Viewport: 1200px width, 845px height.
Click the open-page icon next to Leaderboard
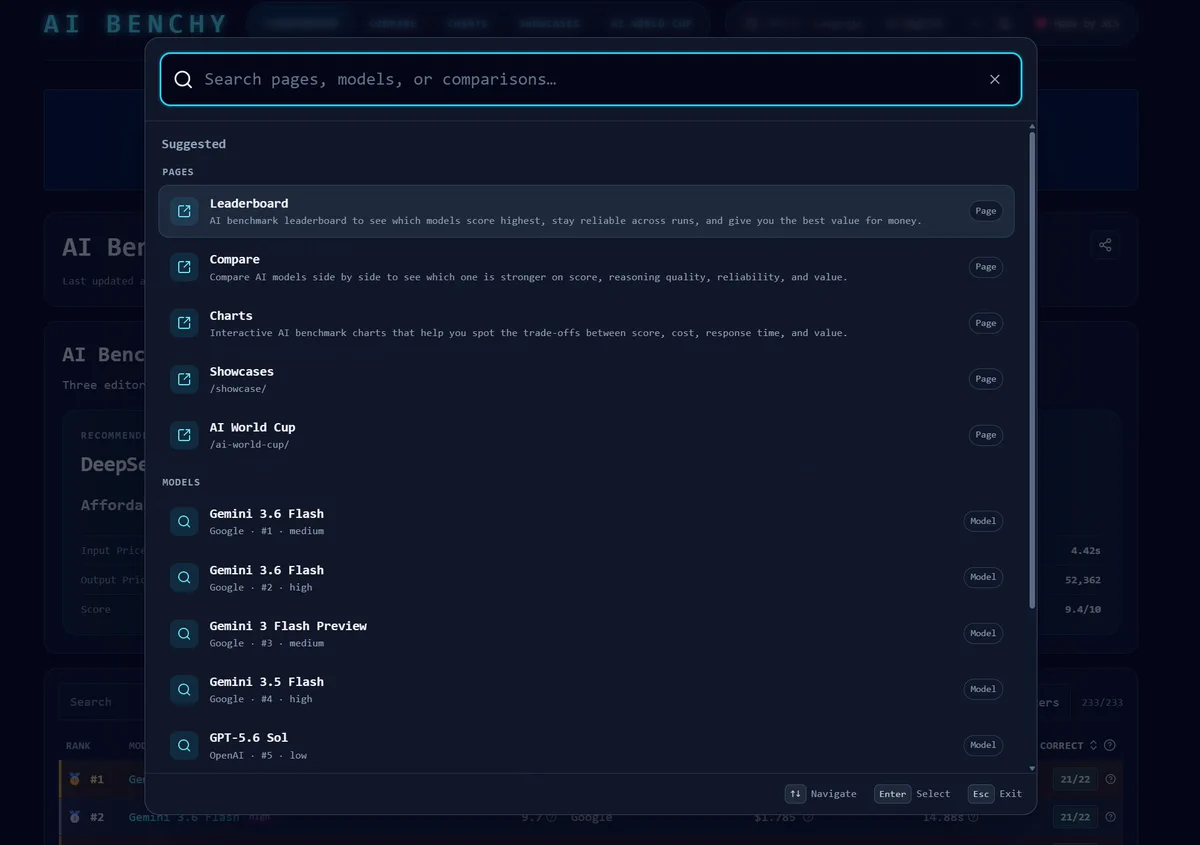click(x=184, y=211)
